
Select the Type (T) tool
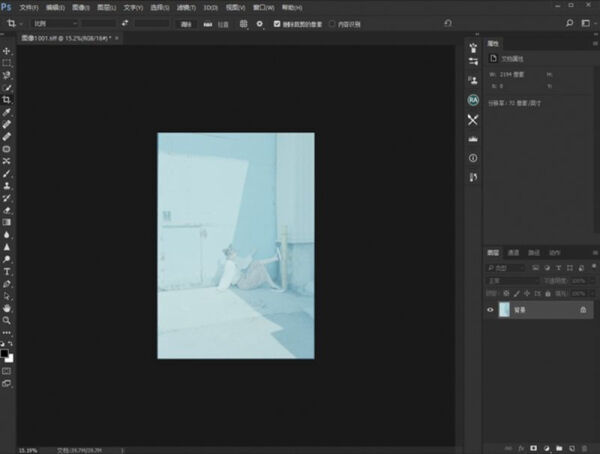7,271
